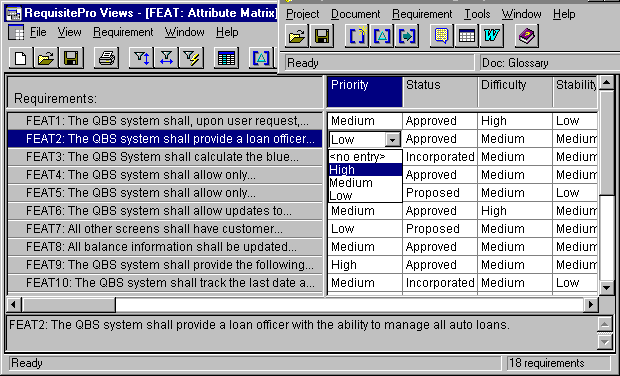Click the Status column header
Screen dimensions: 620x376
click(440, 92)
